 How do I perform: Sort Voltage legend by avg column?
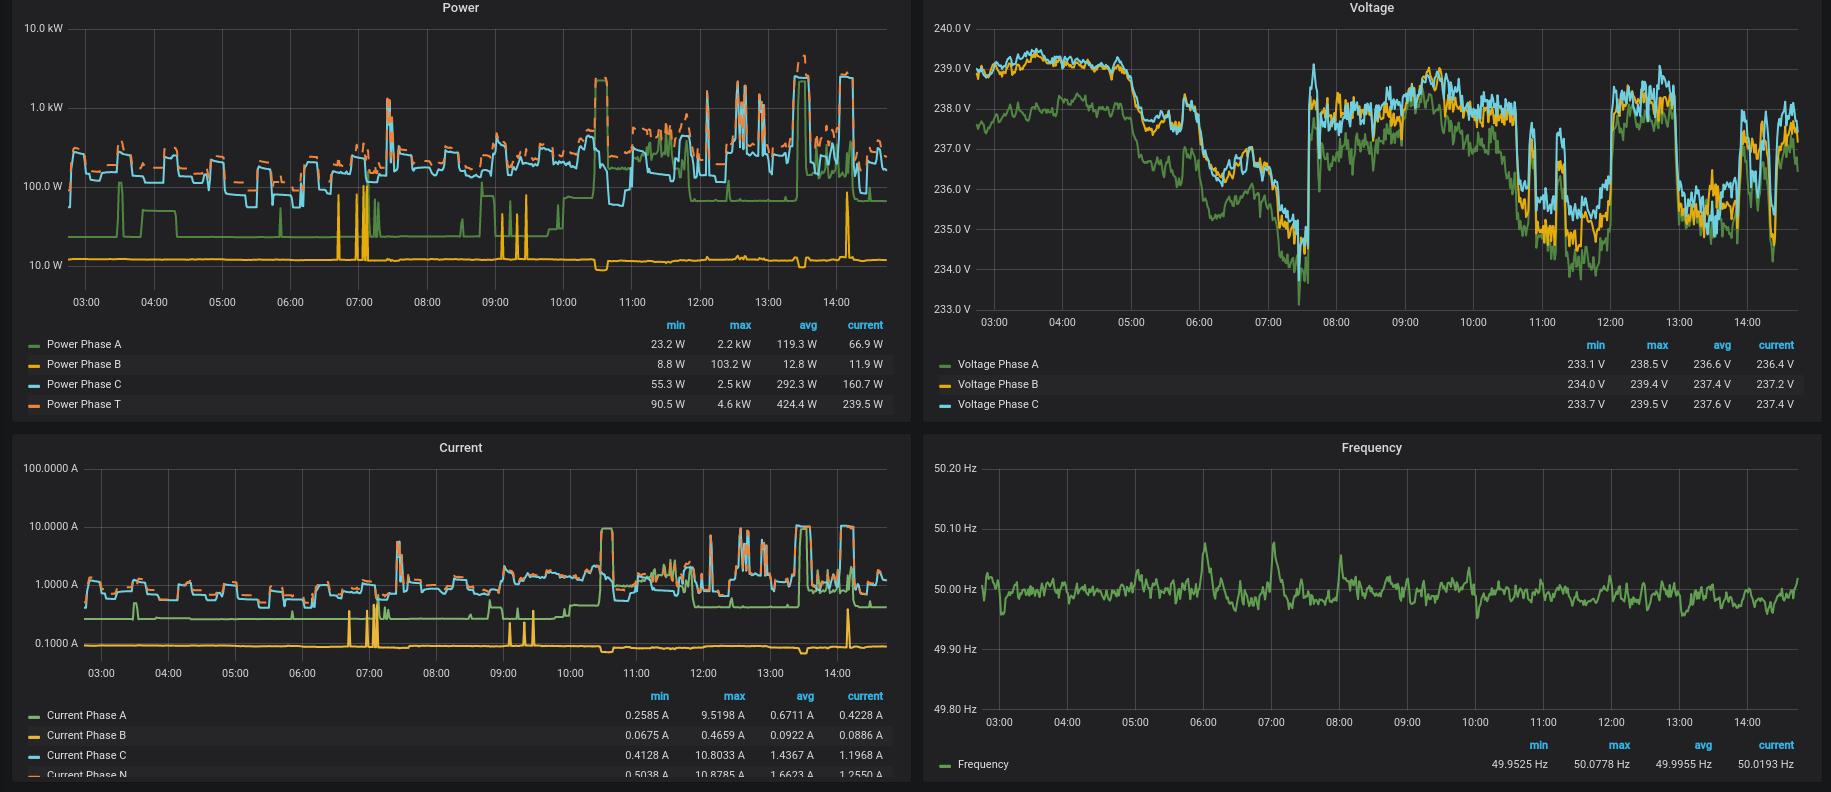point(1722,345)
